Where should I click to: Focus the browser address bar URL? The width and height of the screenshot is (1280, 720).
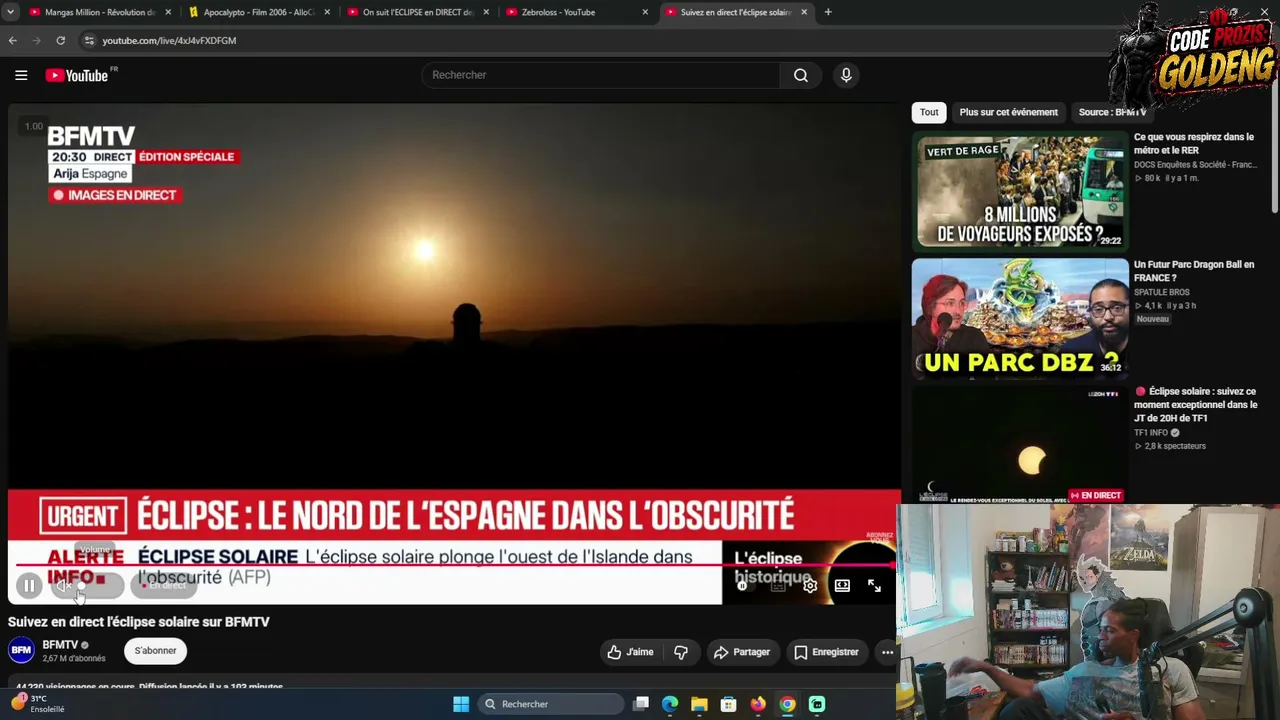tap(169, 40)
